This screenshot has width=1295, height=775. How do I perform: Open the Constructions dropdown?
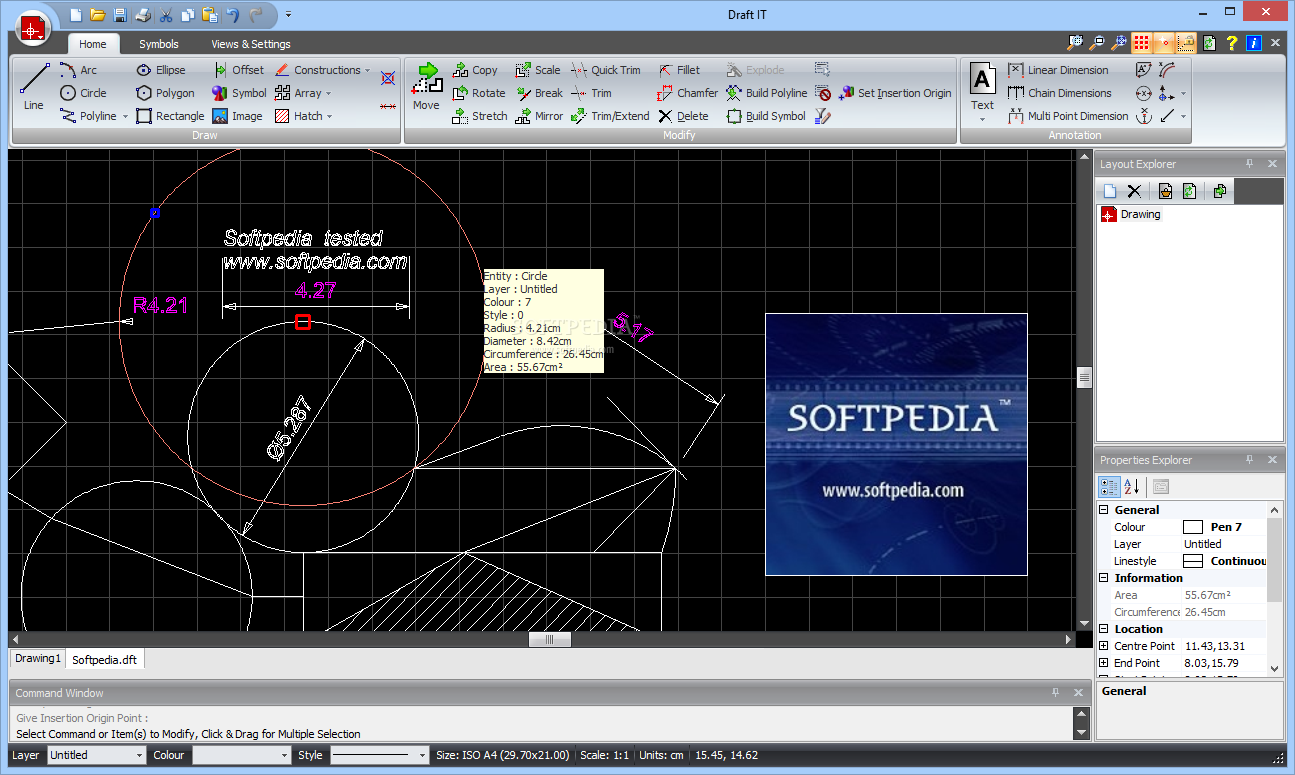(x=368, y=71)
